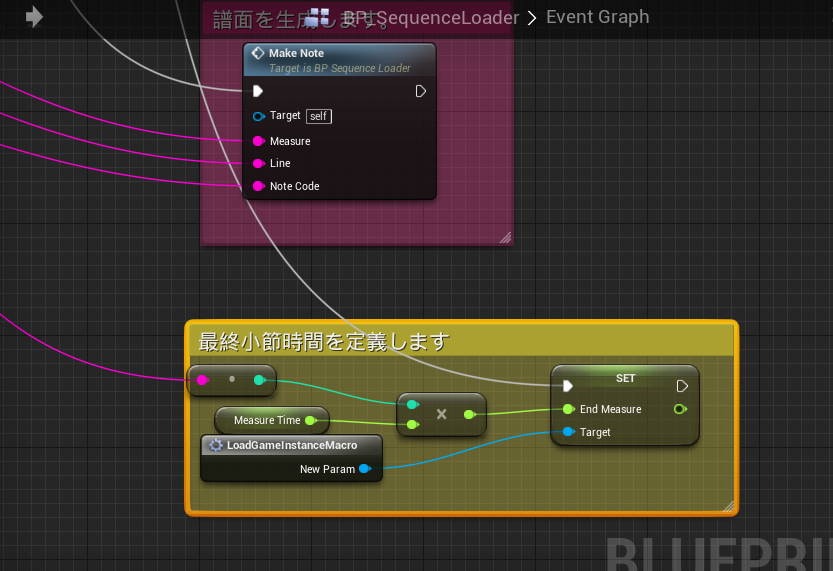The width and height of the screenshot is (833, 571).
Task: Click the yellow comment resize handle
Action: tap(729, 506)
